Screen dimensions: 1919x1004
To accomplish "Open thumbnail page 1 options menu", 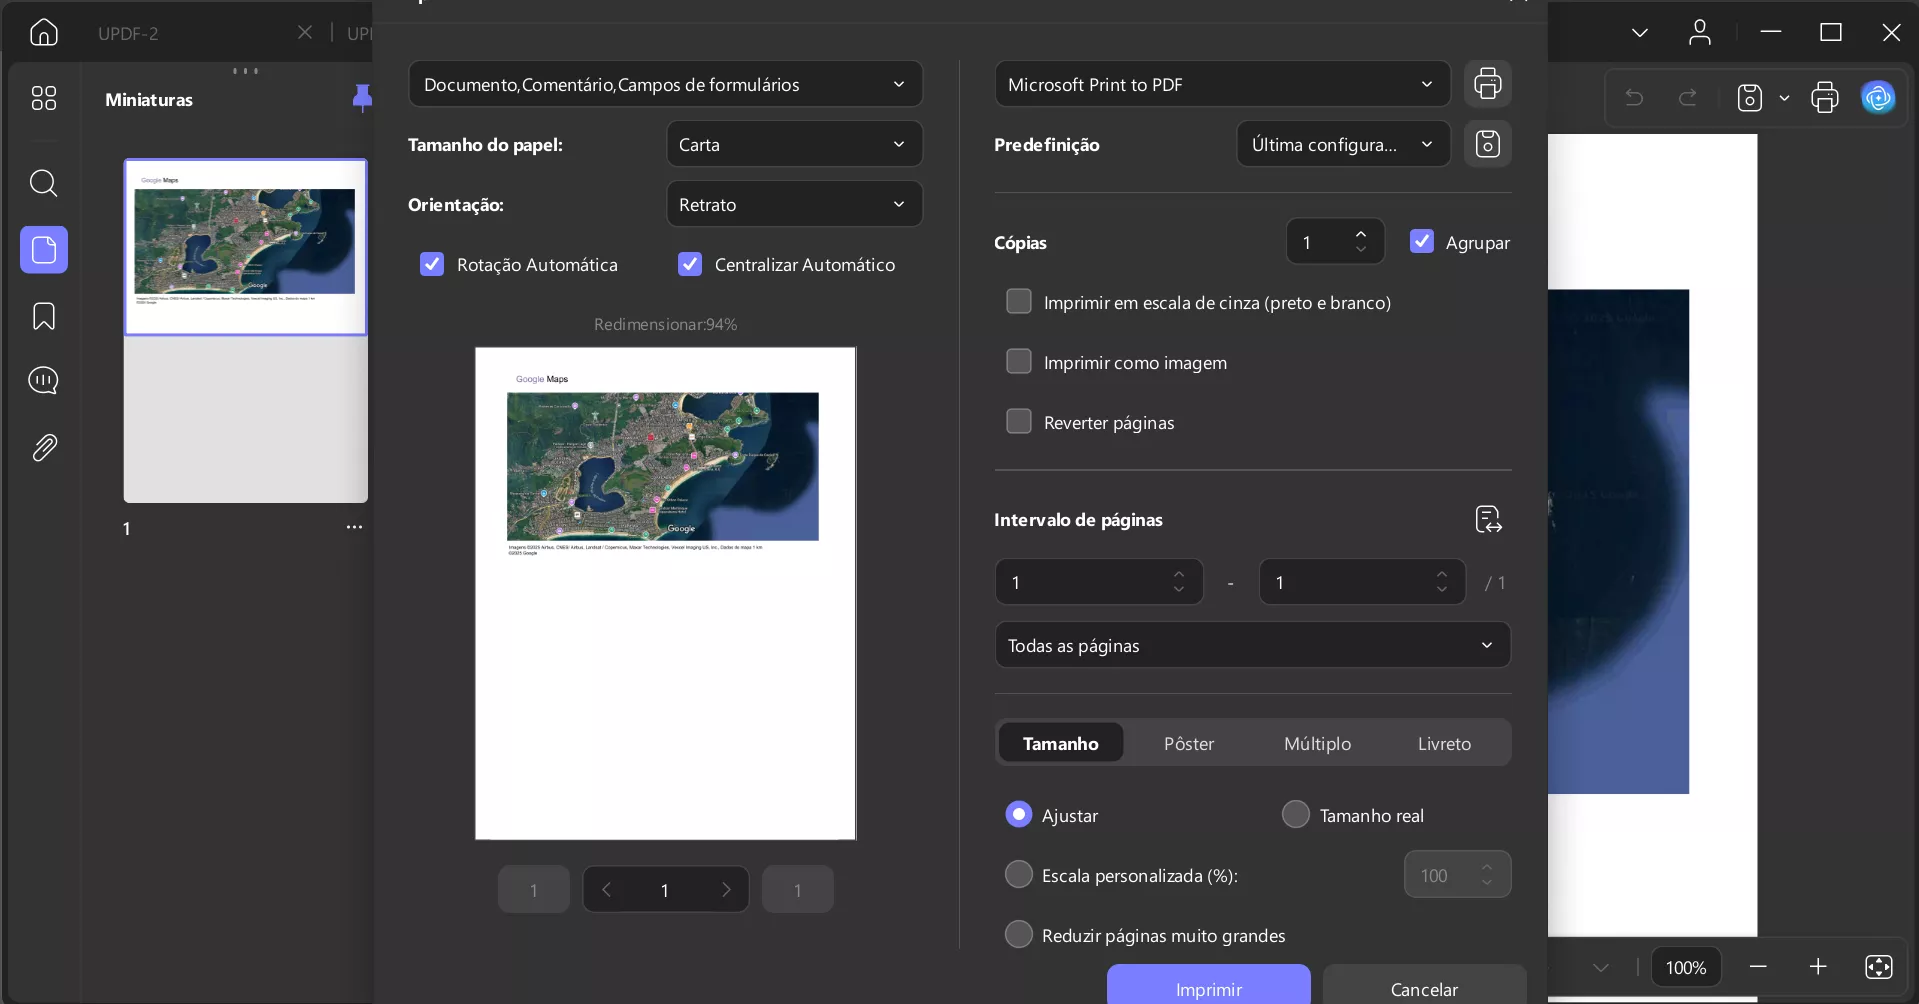I will click(x=354, y=527).
